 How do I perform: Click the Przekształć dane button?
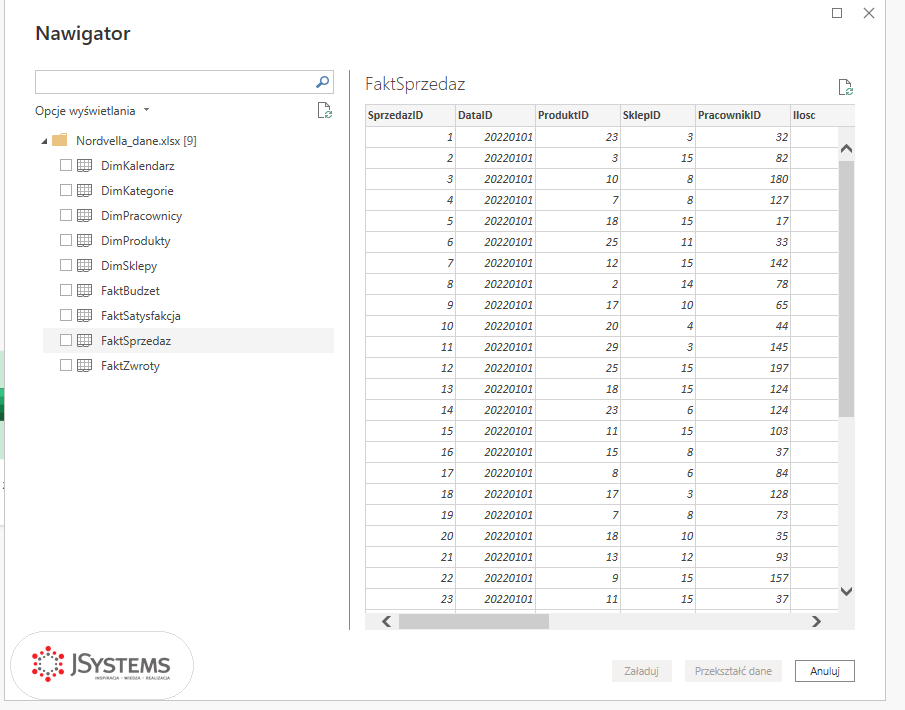click(x=733, y=671)
